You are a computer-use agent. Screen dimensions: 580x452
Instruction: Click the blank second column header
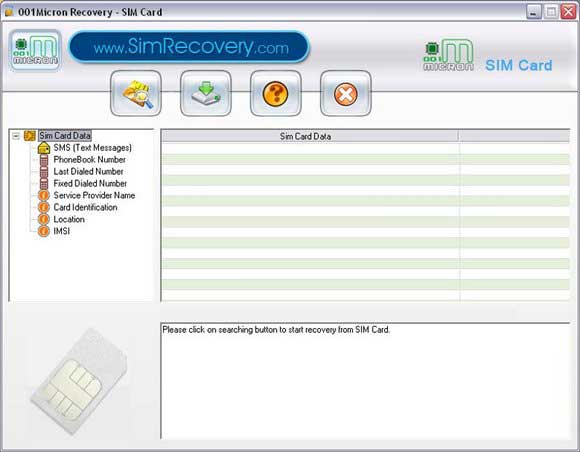(x=514, y=136)
